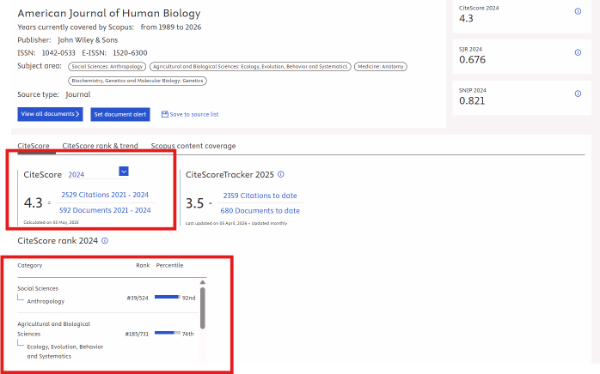Viewport: 600px width, 374px height.
Task: Click the SNIP value 0.821
Action: coord(472,101)
